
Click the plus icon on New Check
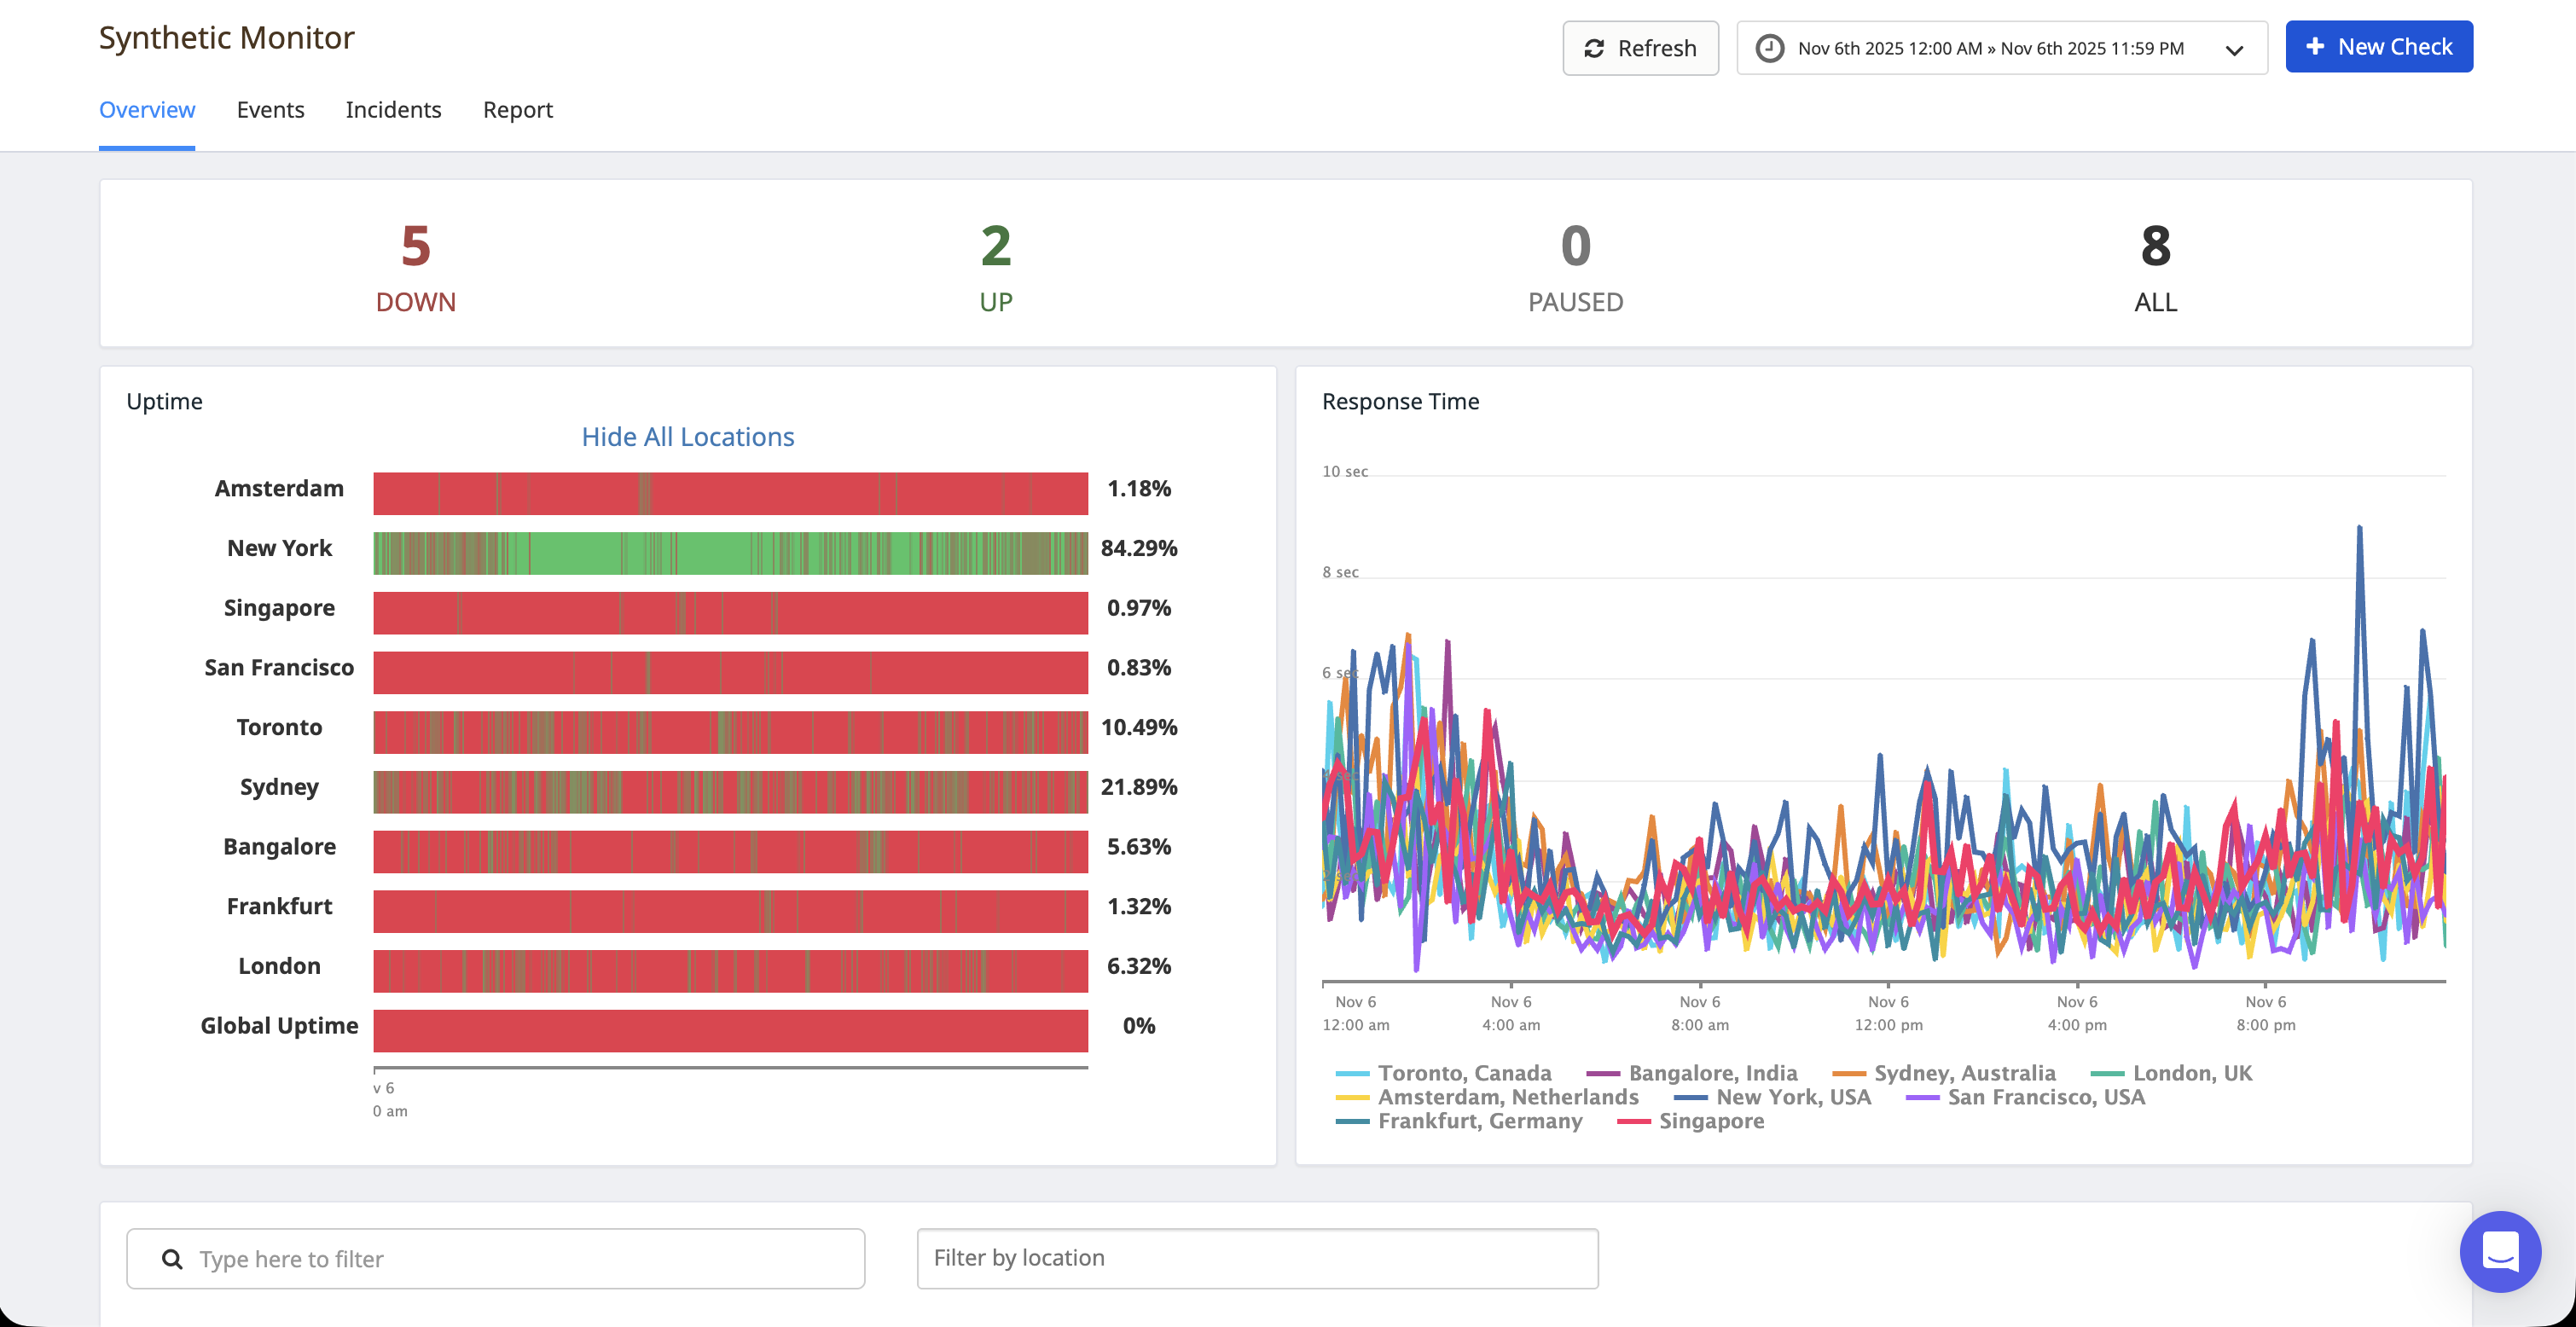click(x=2314, y=47)
